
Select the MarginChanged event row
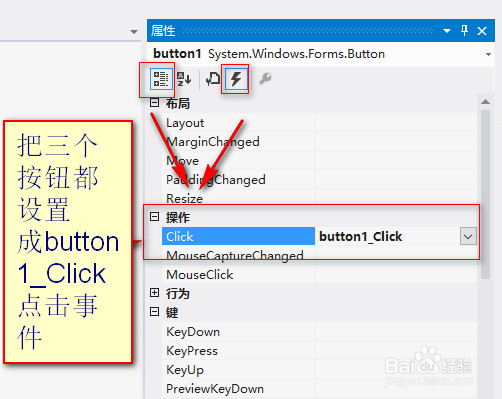[319, 142]
